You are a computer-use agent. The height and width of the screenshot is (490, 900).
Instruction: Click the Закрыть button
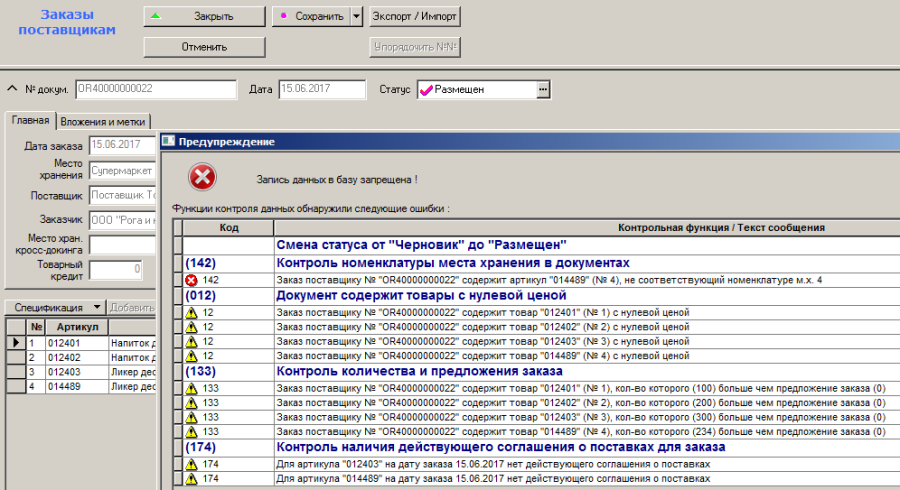tap(204, 16)
